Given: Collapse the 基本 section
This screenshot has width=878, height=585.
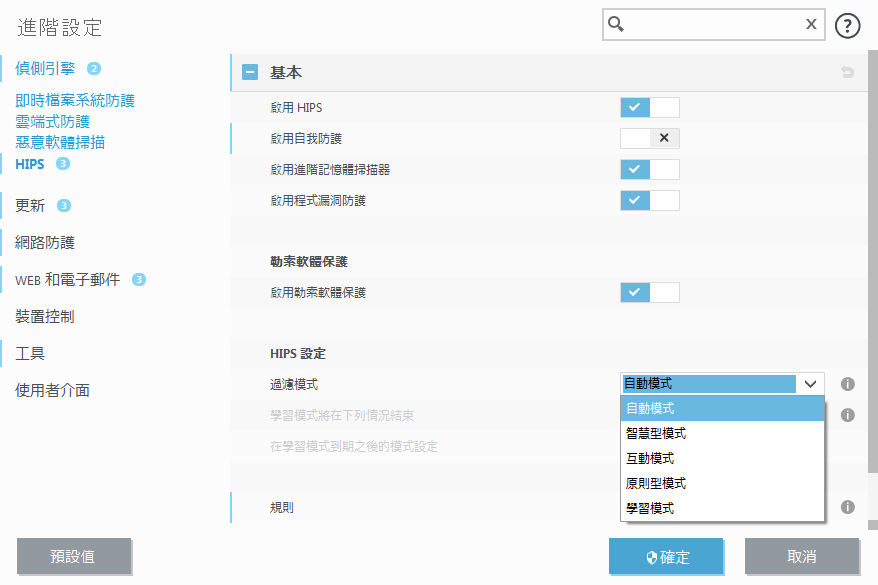Looking at the screenshot, I should 250,73.
